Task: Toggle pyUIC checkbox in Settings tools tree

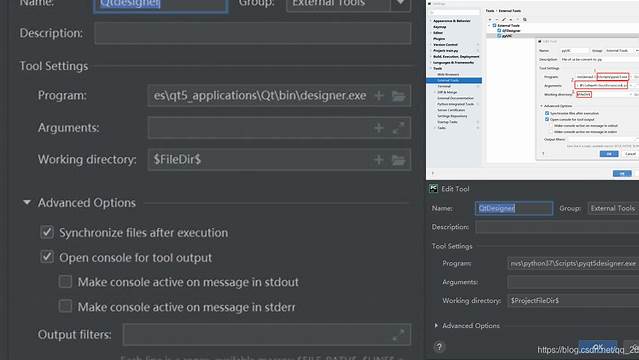Action: (499, 36)
